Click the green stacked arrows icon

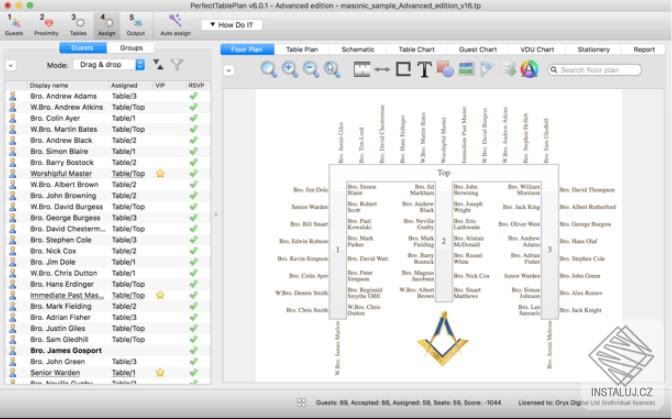coord(509,69)
